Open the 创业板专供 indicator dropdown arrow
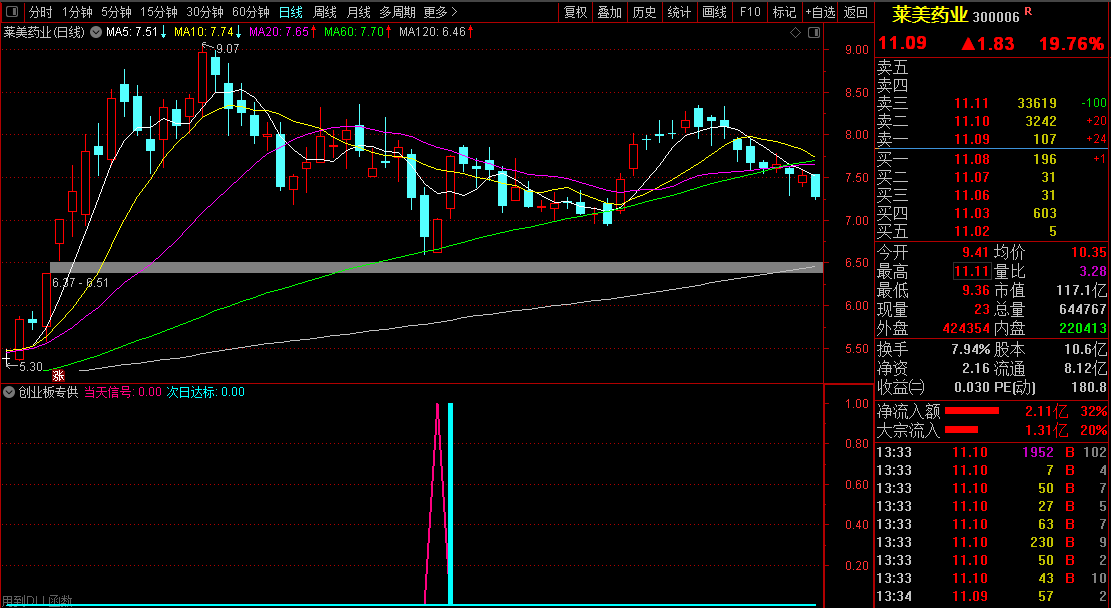The width and height of the screenshot is (1111, 608). click(x=10, y=392)
